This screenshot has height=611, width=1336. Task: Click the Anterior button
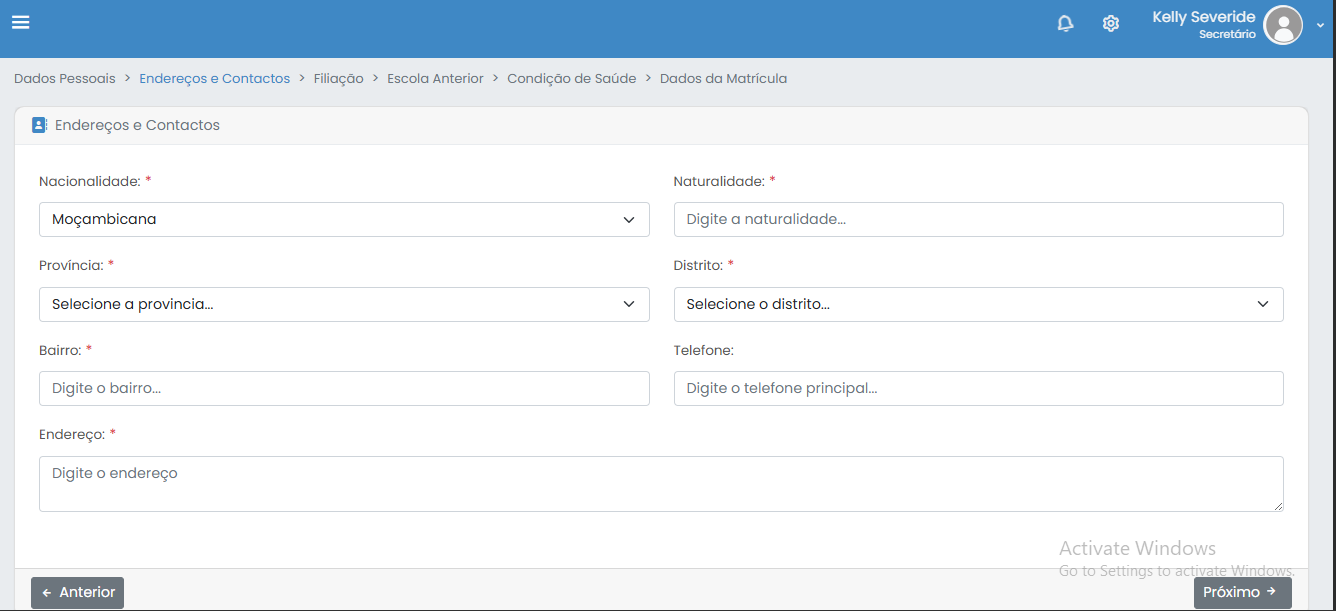(x=77, y=592)
